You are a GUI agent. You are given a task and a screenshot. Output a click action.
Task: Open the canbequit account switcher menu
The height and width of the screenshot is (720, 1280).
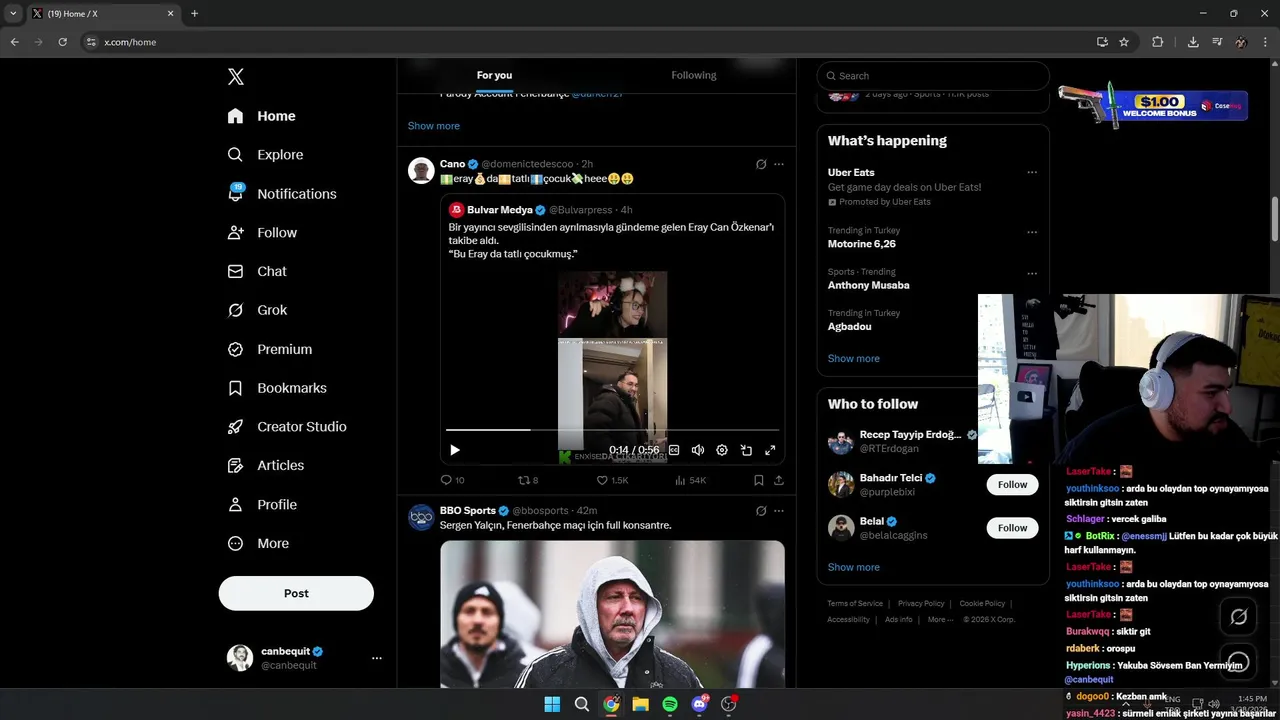tap(304, 658)
